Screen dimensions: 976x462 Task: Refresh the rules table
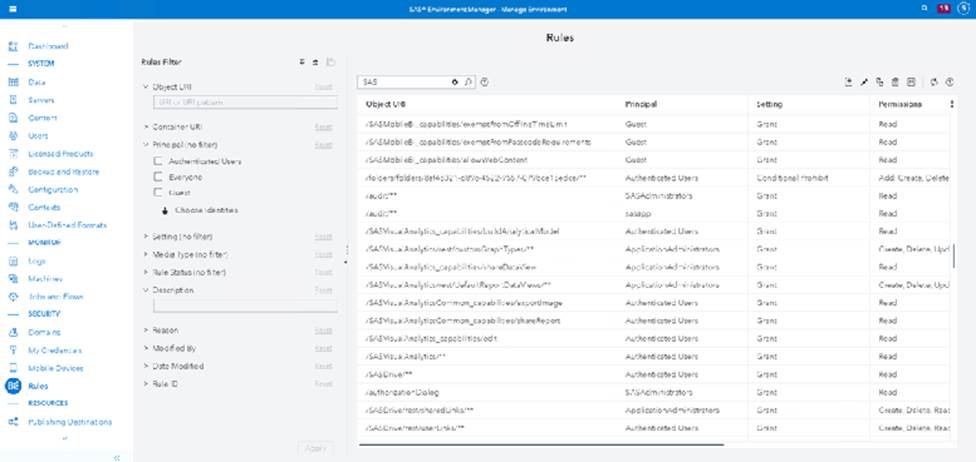[934, 82]
